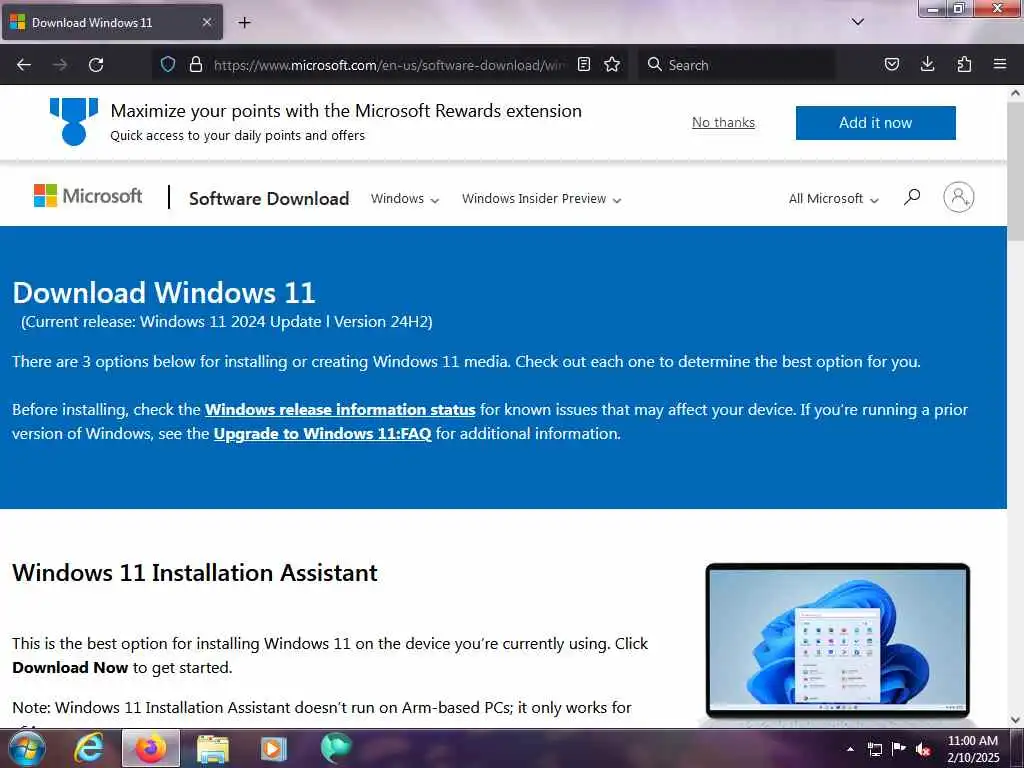
Task: List all tabs with the chevron button
Action: (857, 22)
